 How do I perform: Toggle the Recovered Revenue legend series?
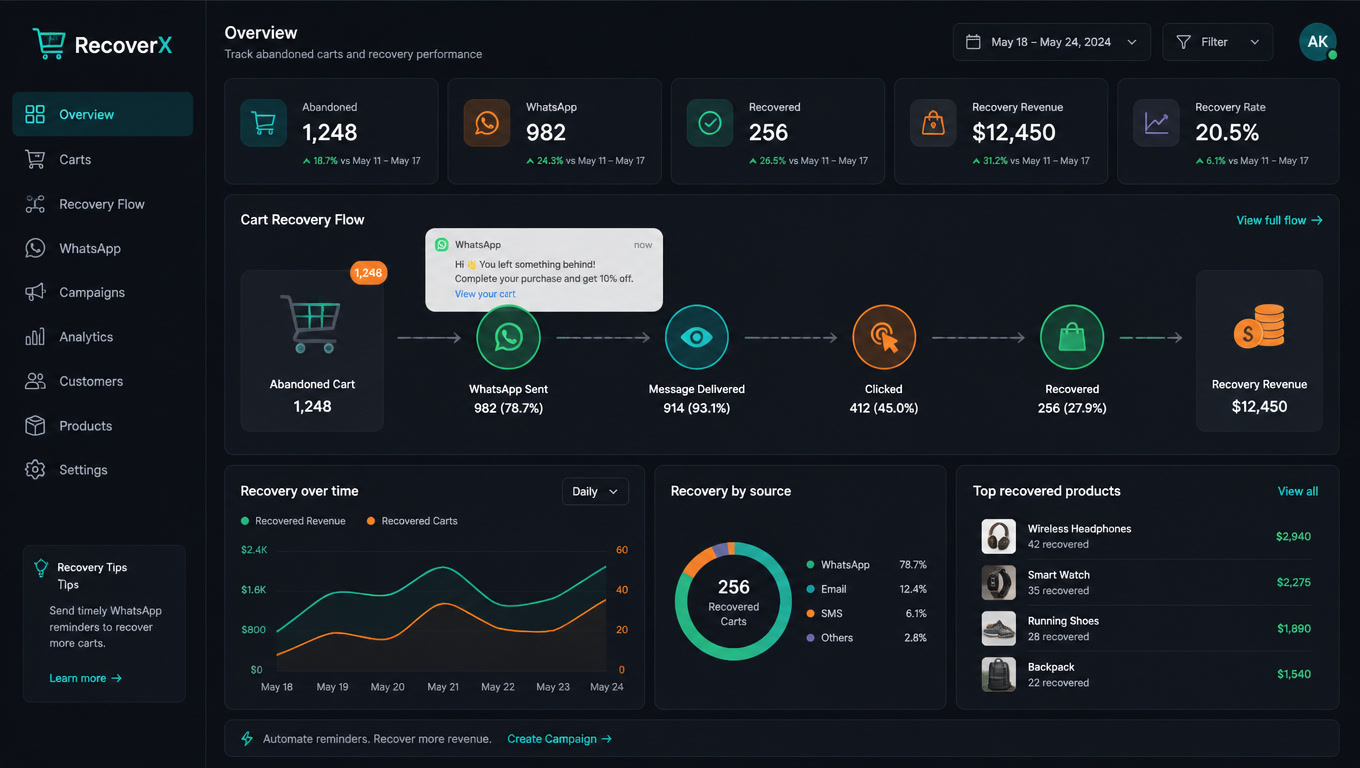pos(293,521)
